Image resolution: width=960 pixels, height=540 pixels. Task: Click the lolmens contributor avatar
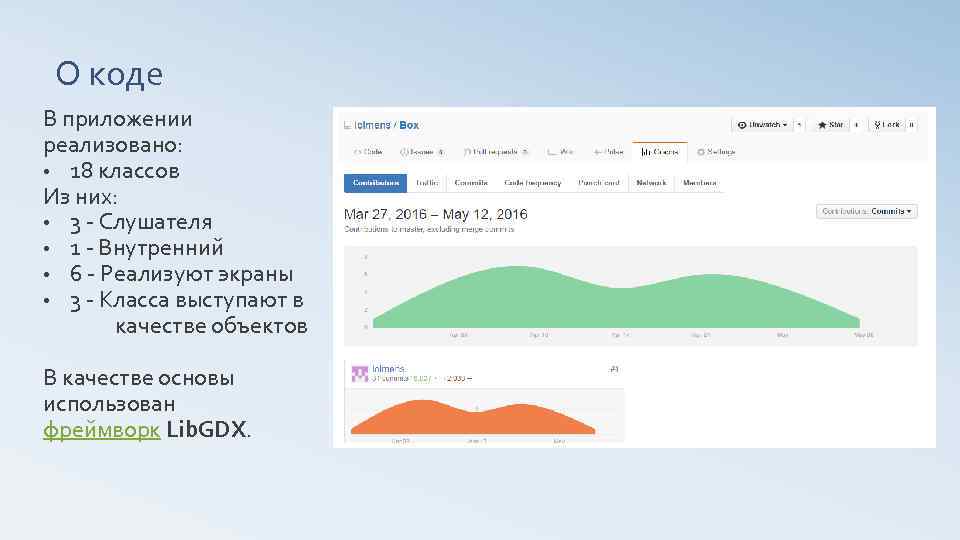coord(359,373)
